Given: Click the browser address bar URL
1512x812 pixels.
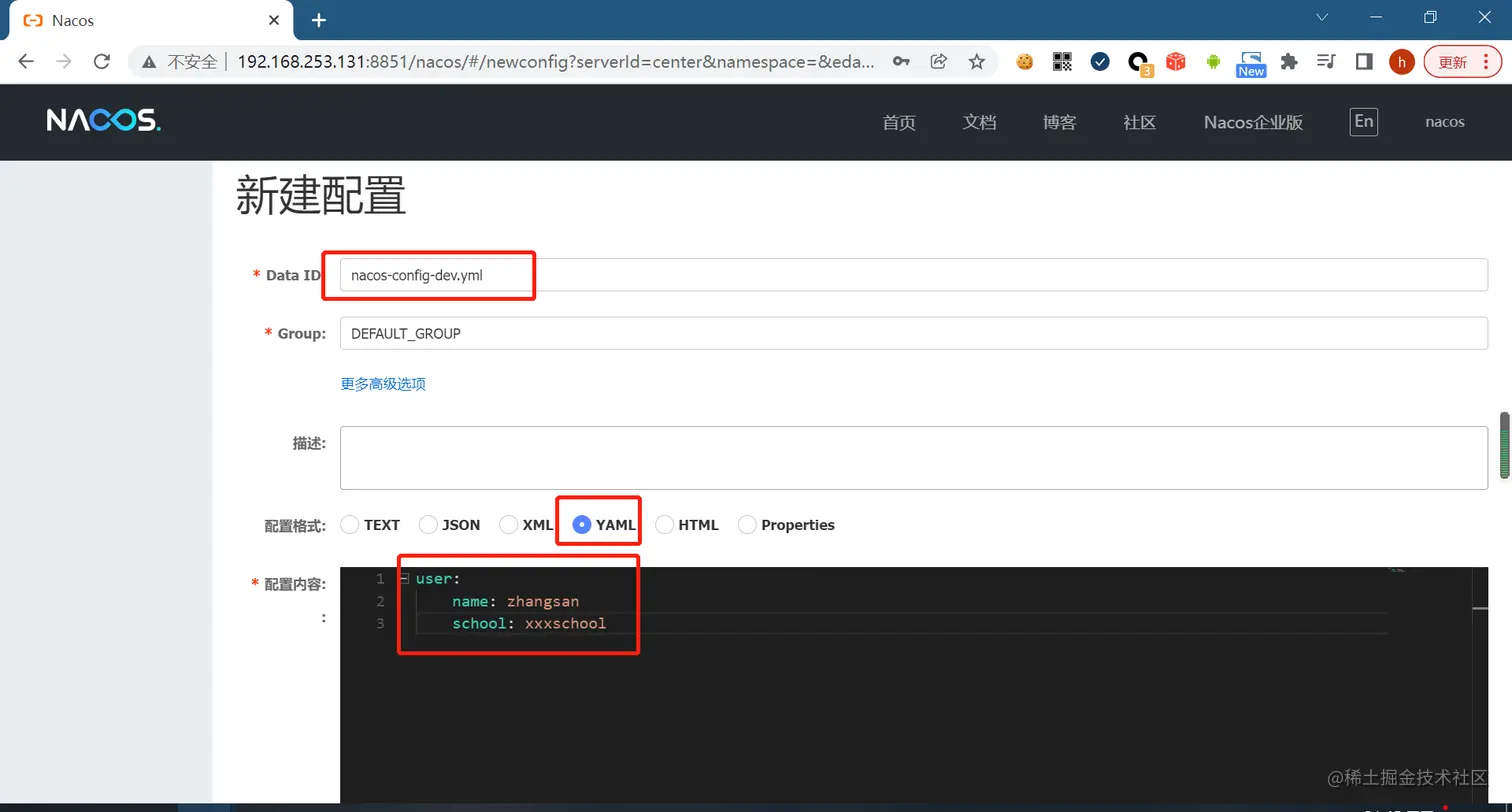Looking at the screenshot, I should [557, 62].
